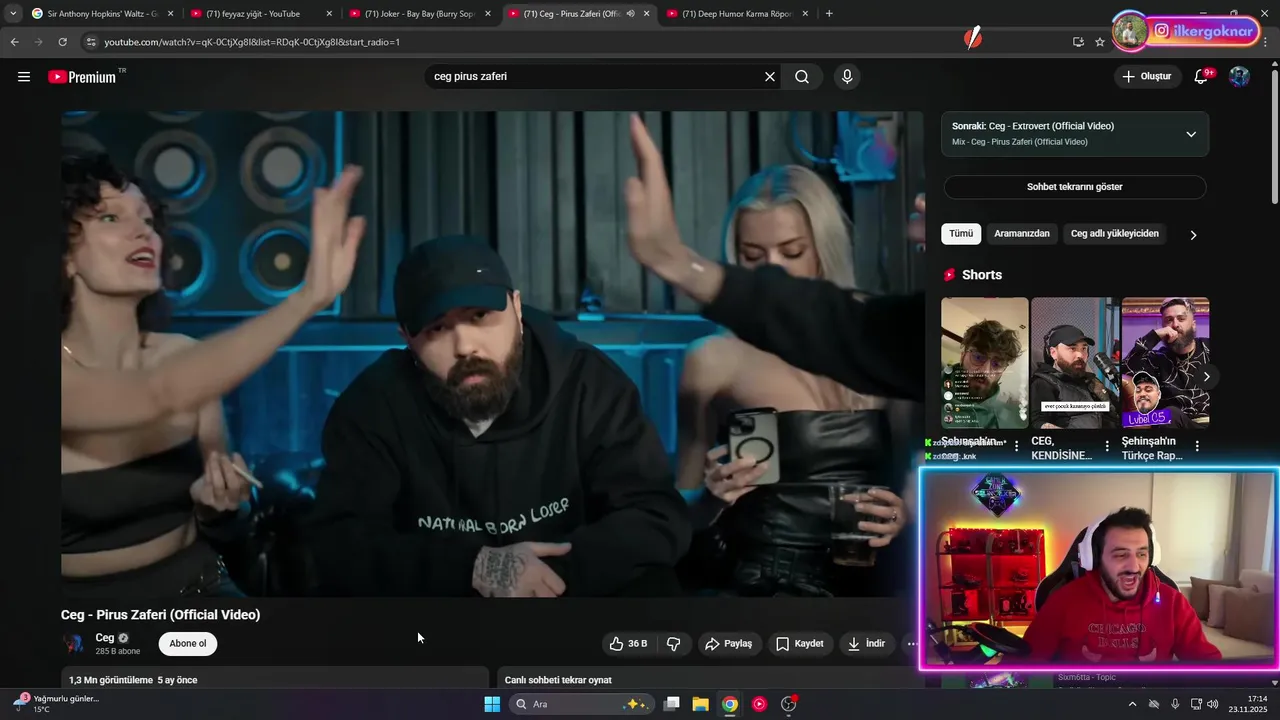Click the magnifier search button
The height and width of the screenshot is (720, 1280).
point(802,77)
